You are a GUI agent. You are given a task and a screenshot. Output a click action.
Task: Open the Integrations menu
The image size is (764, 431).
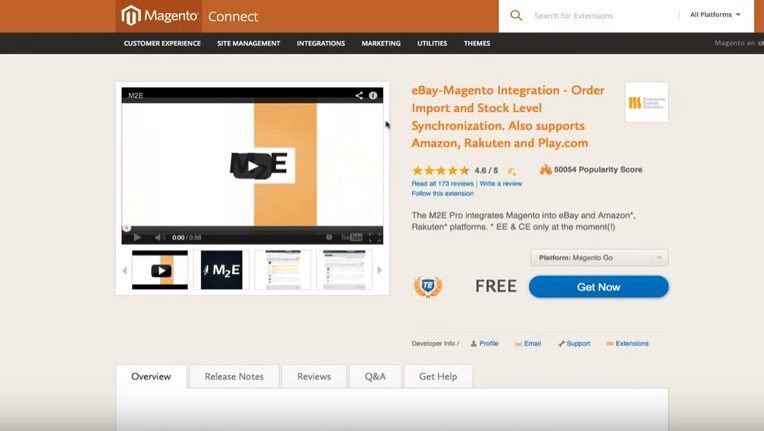tap(321, 43)
